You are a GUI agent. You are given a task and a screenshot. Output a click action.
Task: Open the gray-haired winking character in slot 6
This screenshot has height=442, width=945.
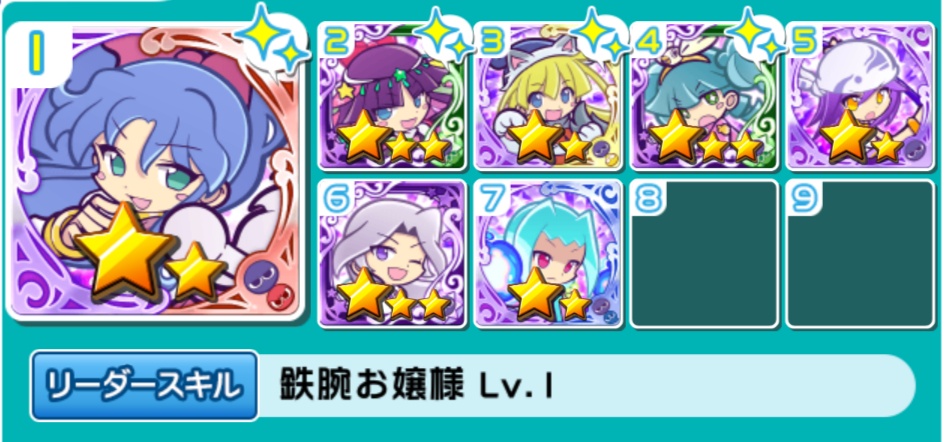(x=392, y=253)
